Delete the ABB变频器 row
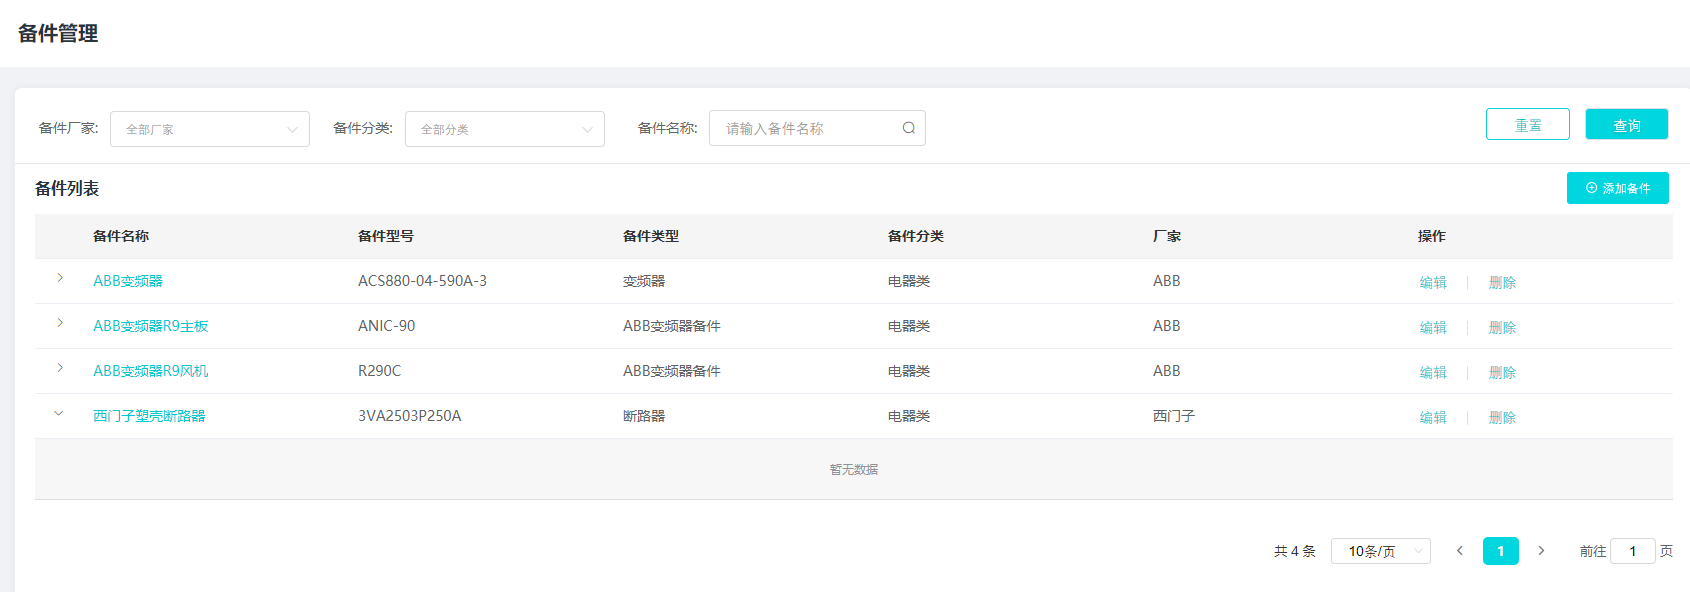Viewport: 1690px width, 592px height. [x=1502, y=282]
